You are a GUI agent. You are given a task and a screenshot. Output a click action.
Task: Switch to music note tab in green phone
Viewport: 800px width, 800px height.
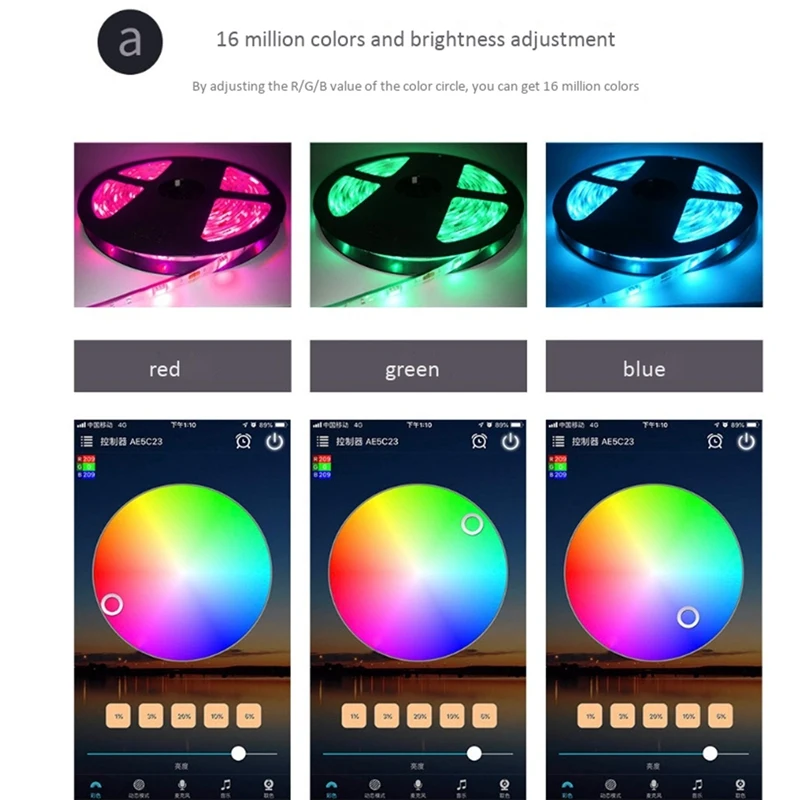[461, 788]
